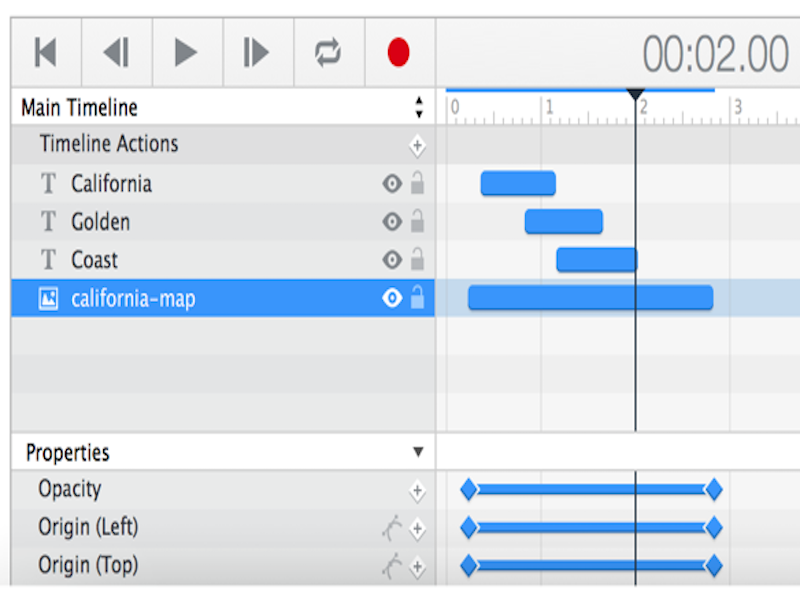The image size is (800, 600).
Task: Collapse the Properties section
Action: click(x=418, y=452)
